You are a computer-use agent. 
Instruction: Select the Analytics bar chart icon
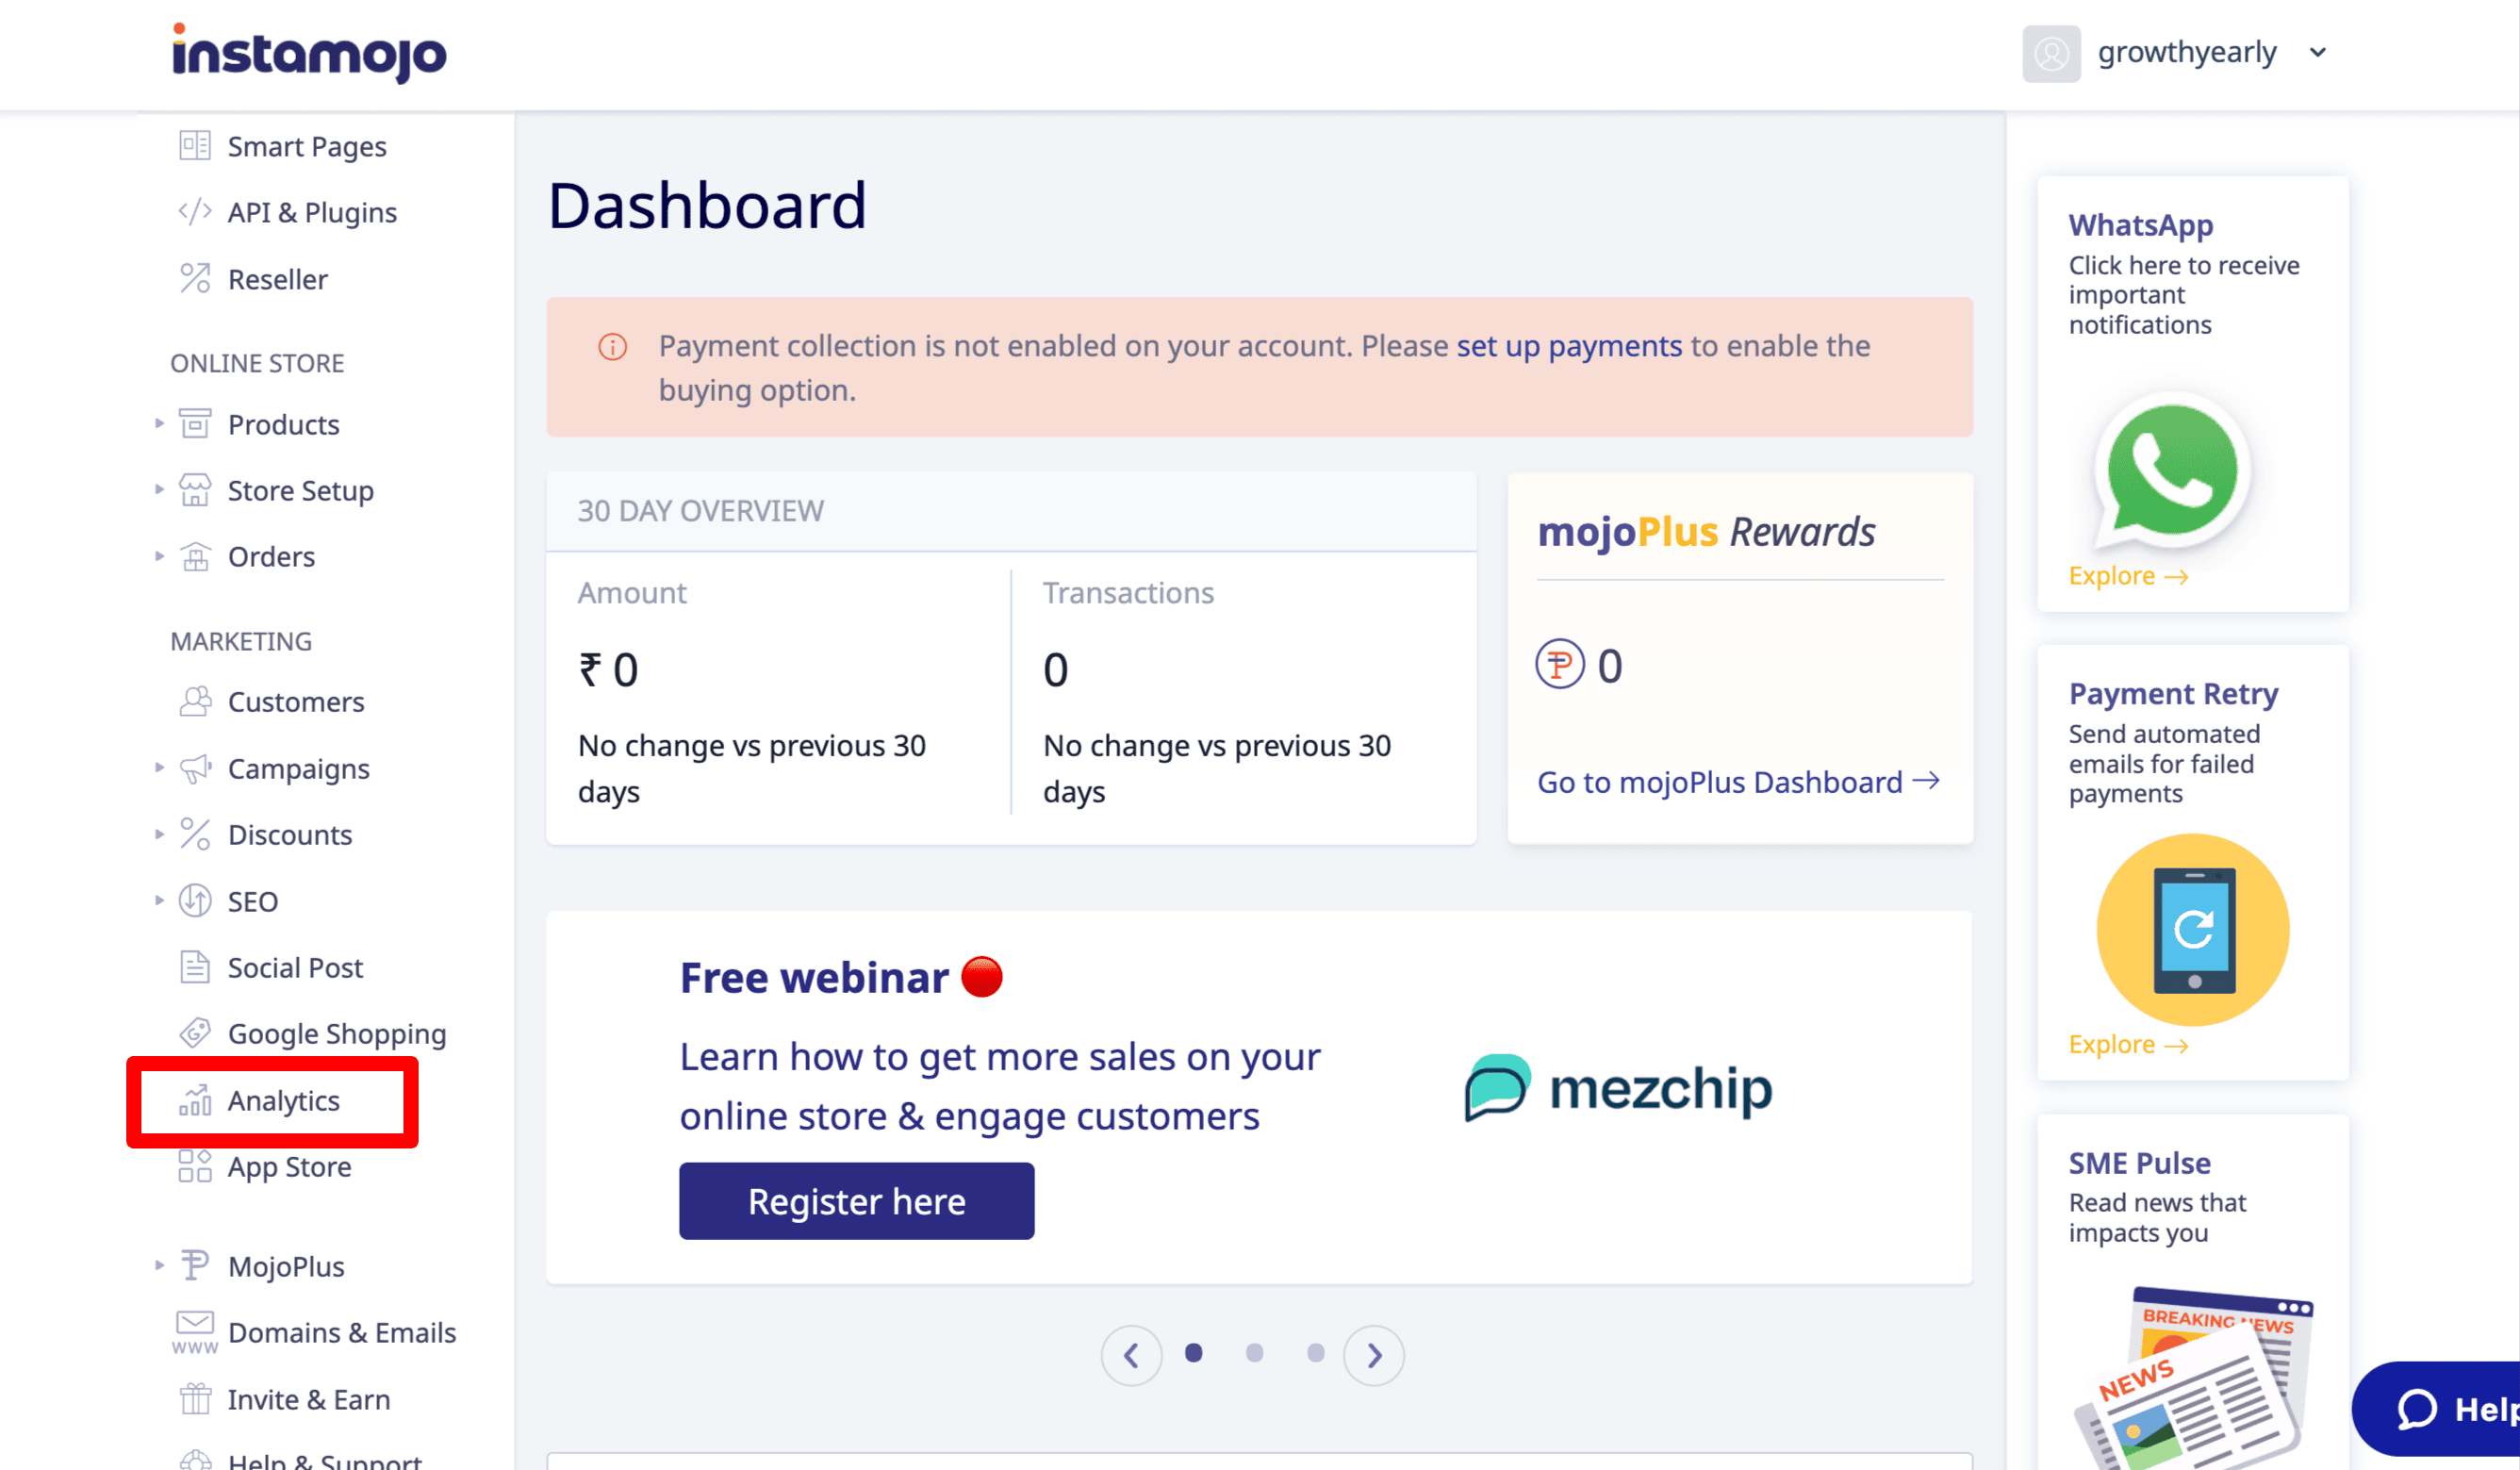pos(195,1100)
